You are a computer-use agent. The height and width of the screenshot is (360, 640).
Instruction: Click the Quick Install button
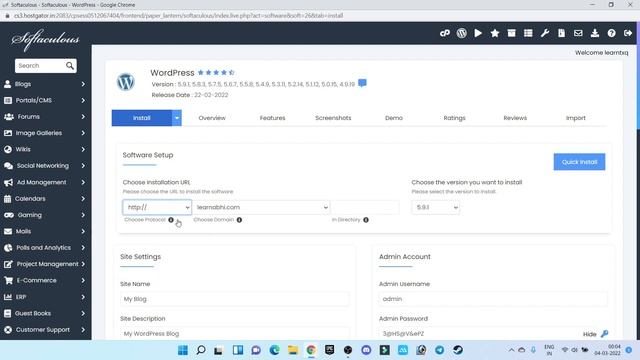pyautogui.click(x=579, y=162)
